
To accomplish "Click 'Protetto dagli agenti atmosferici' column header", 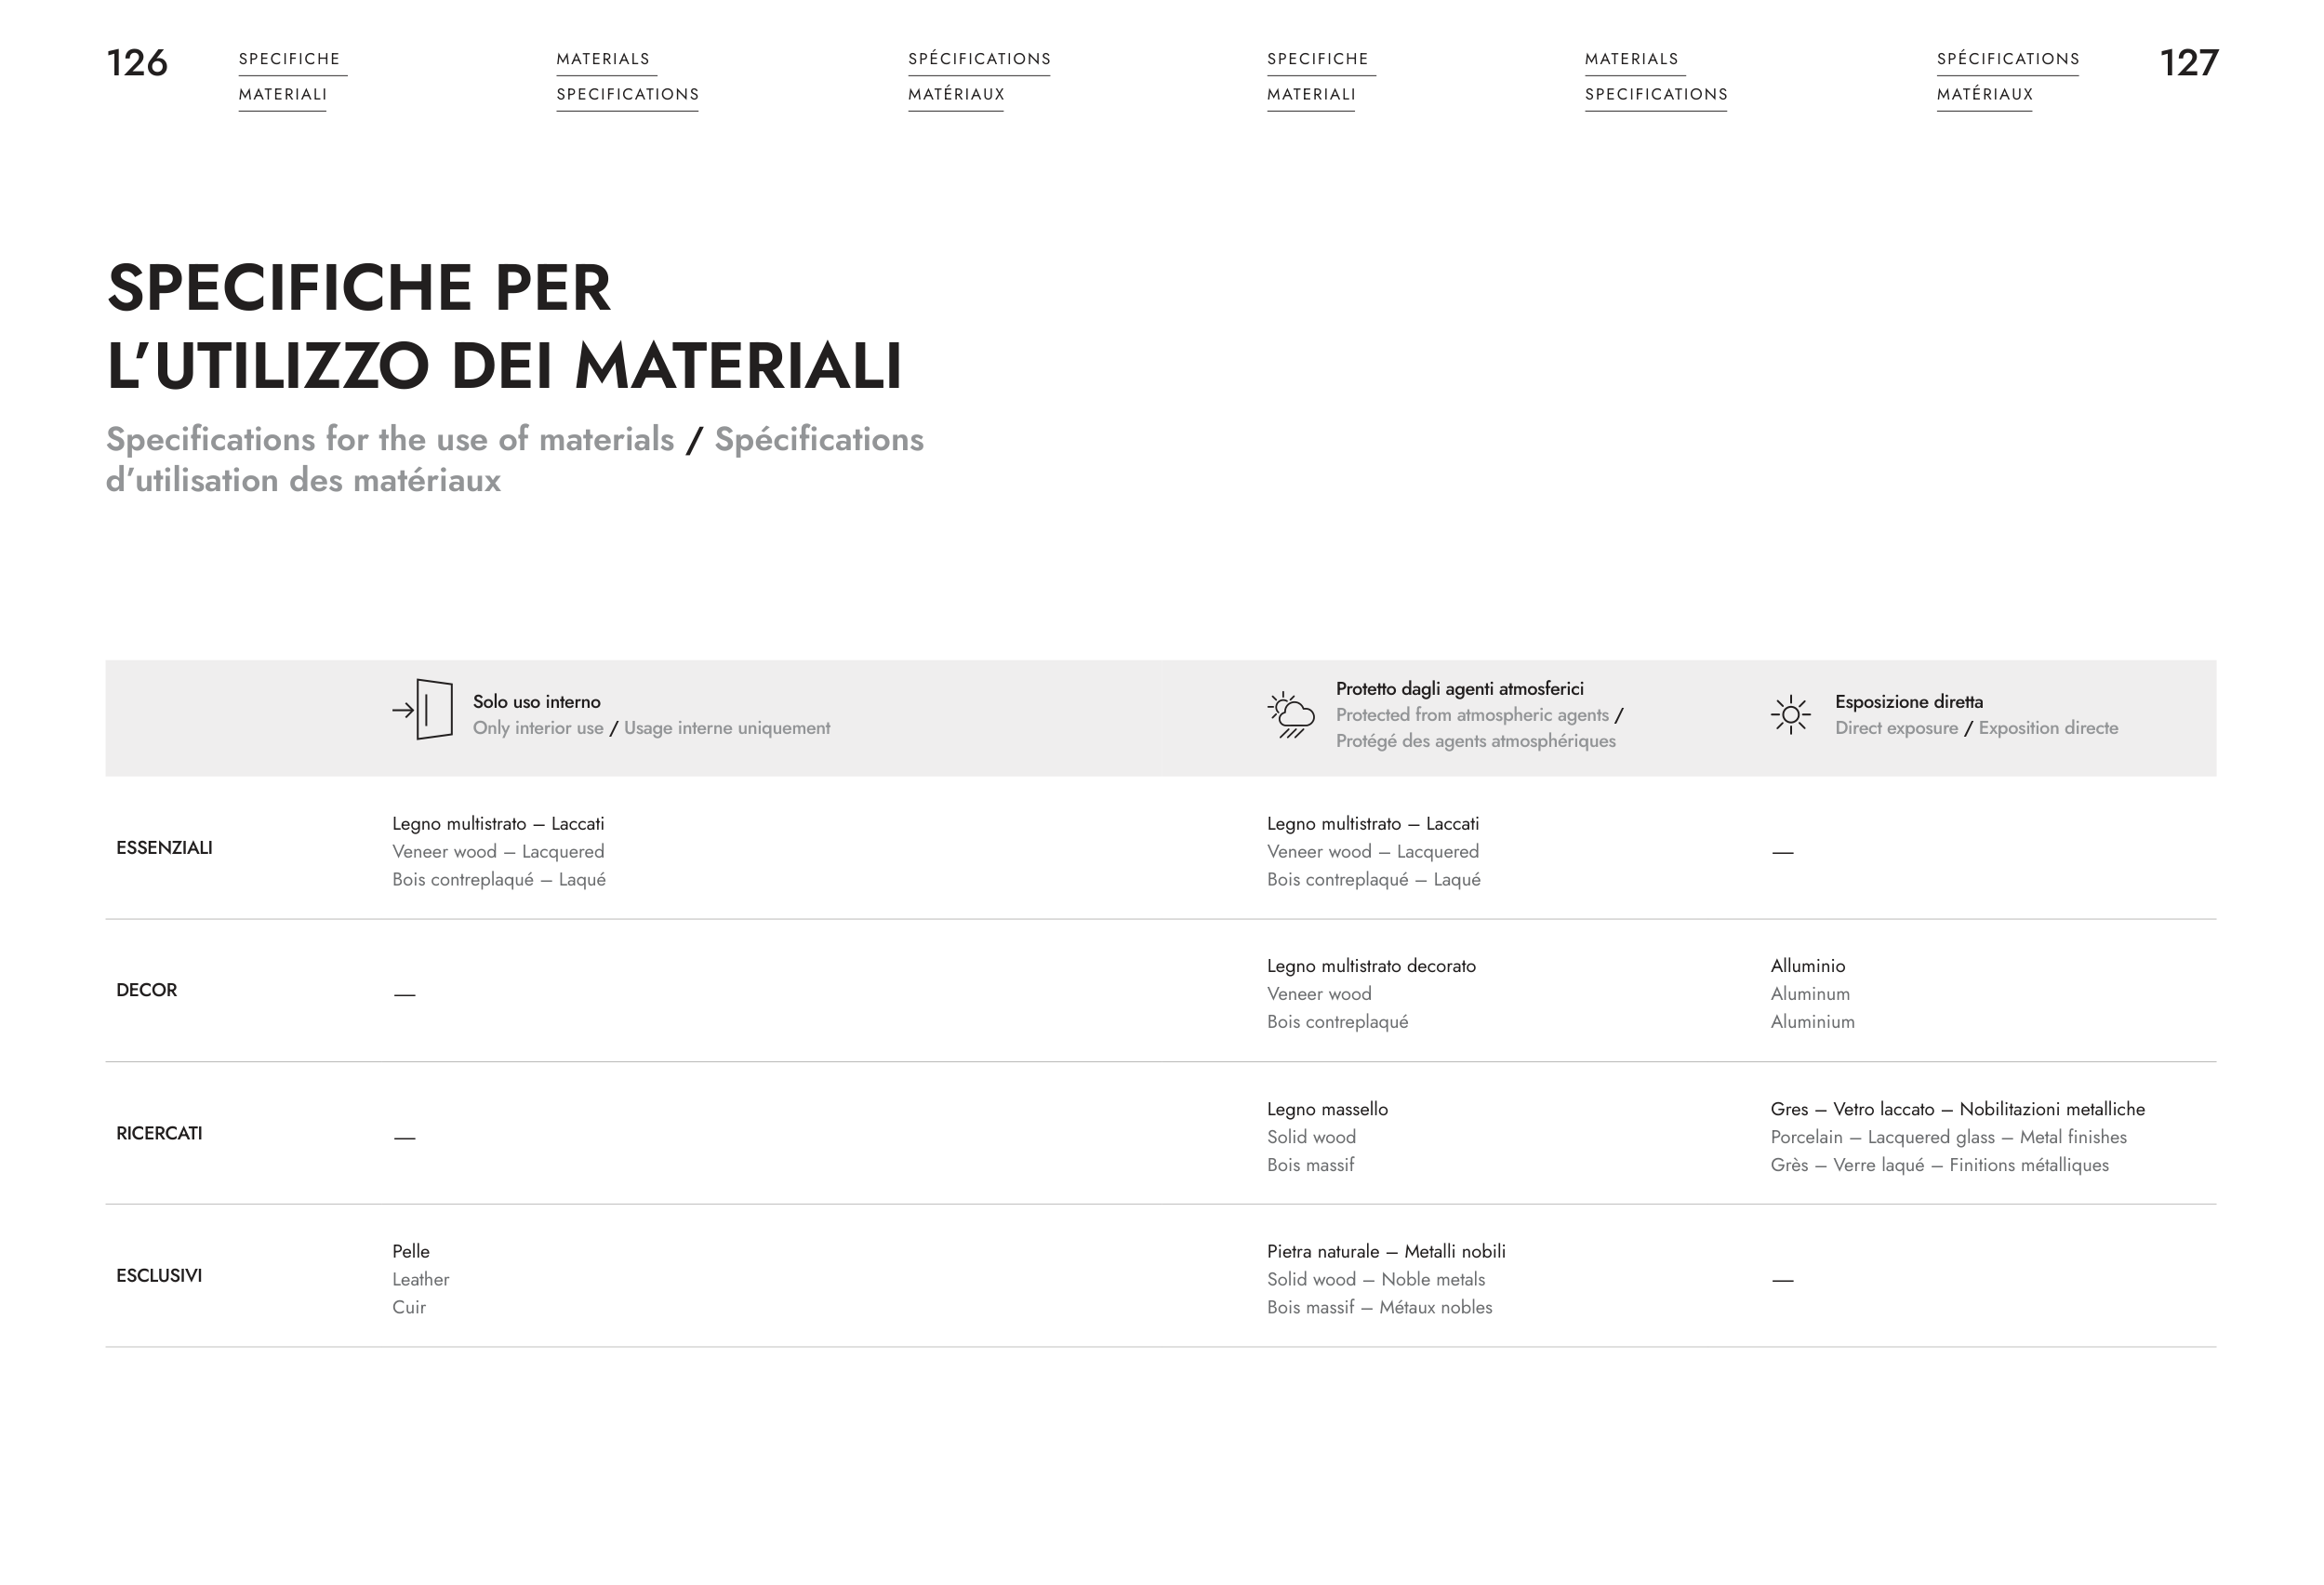I will (x=1459, y=689).
